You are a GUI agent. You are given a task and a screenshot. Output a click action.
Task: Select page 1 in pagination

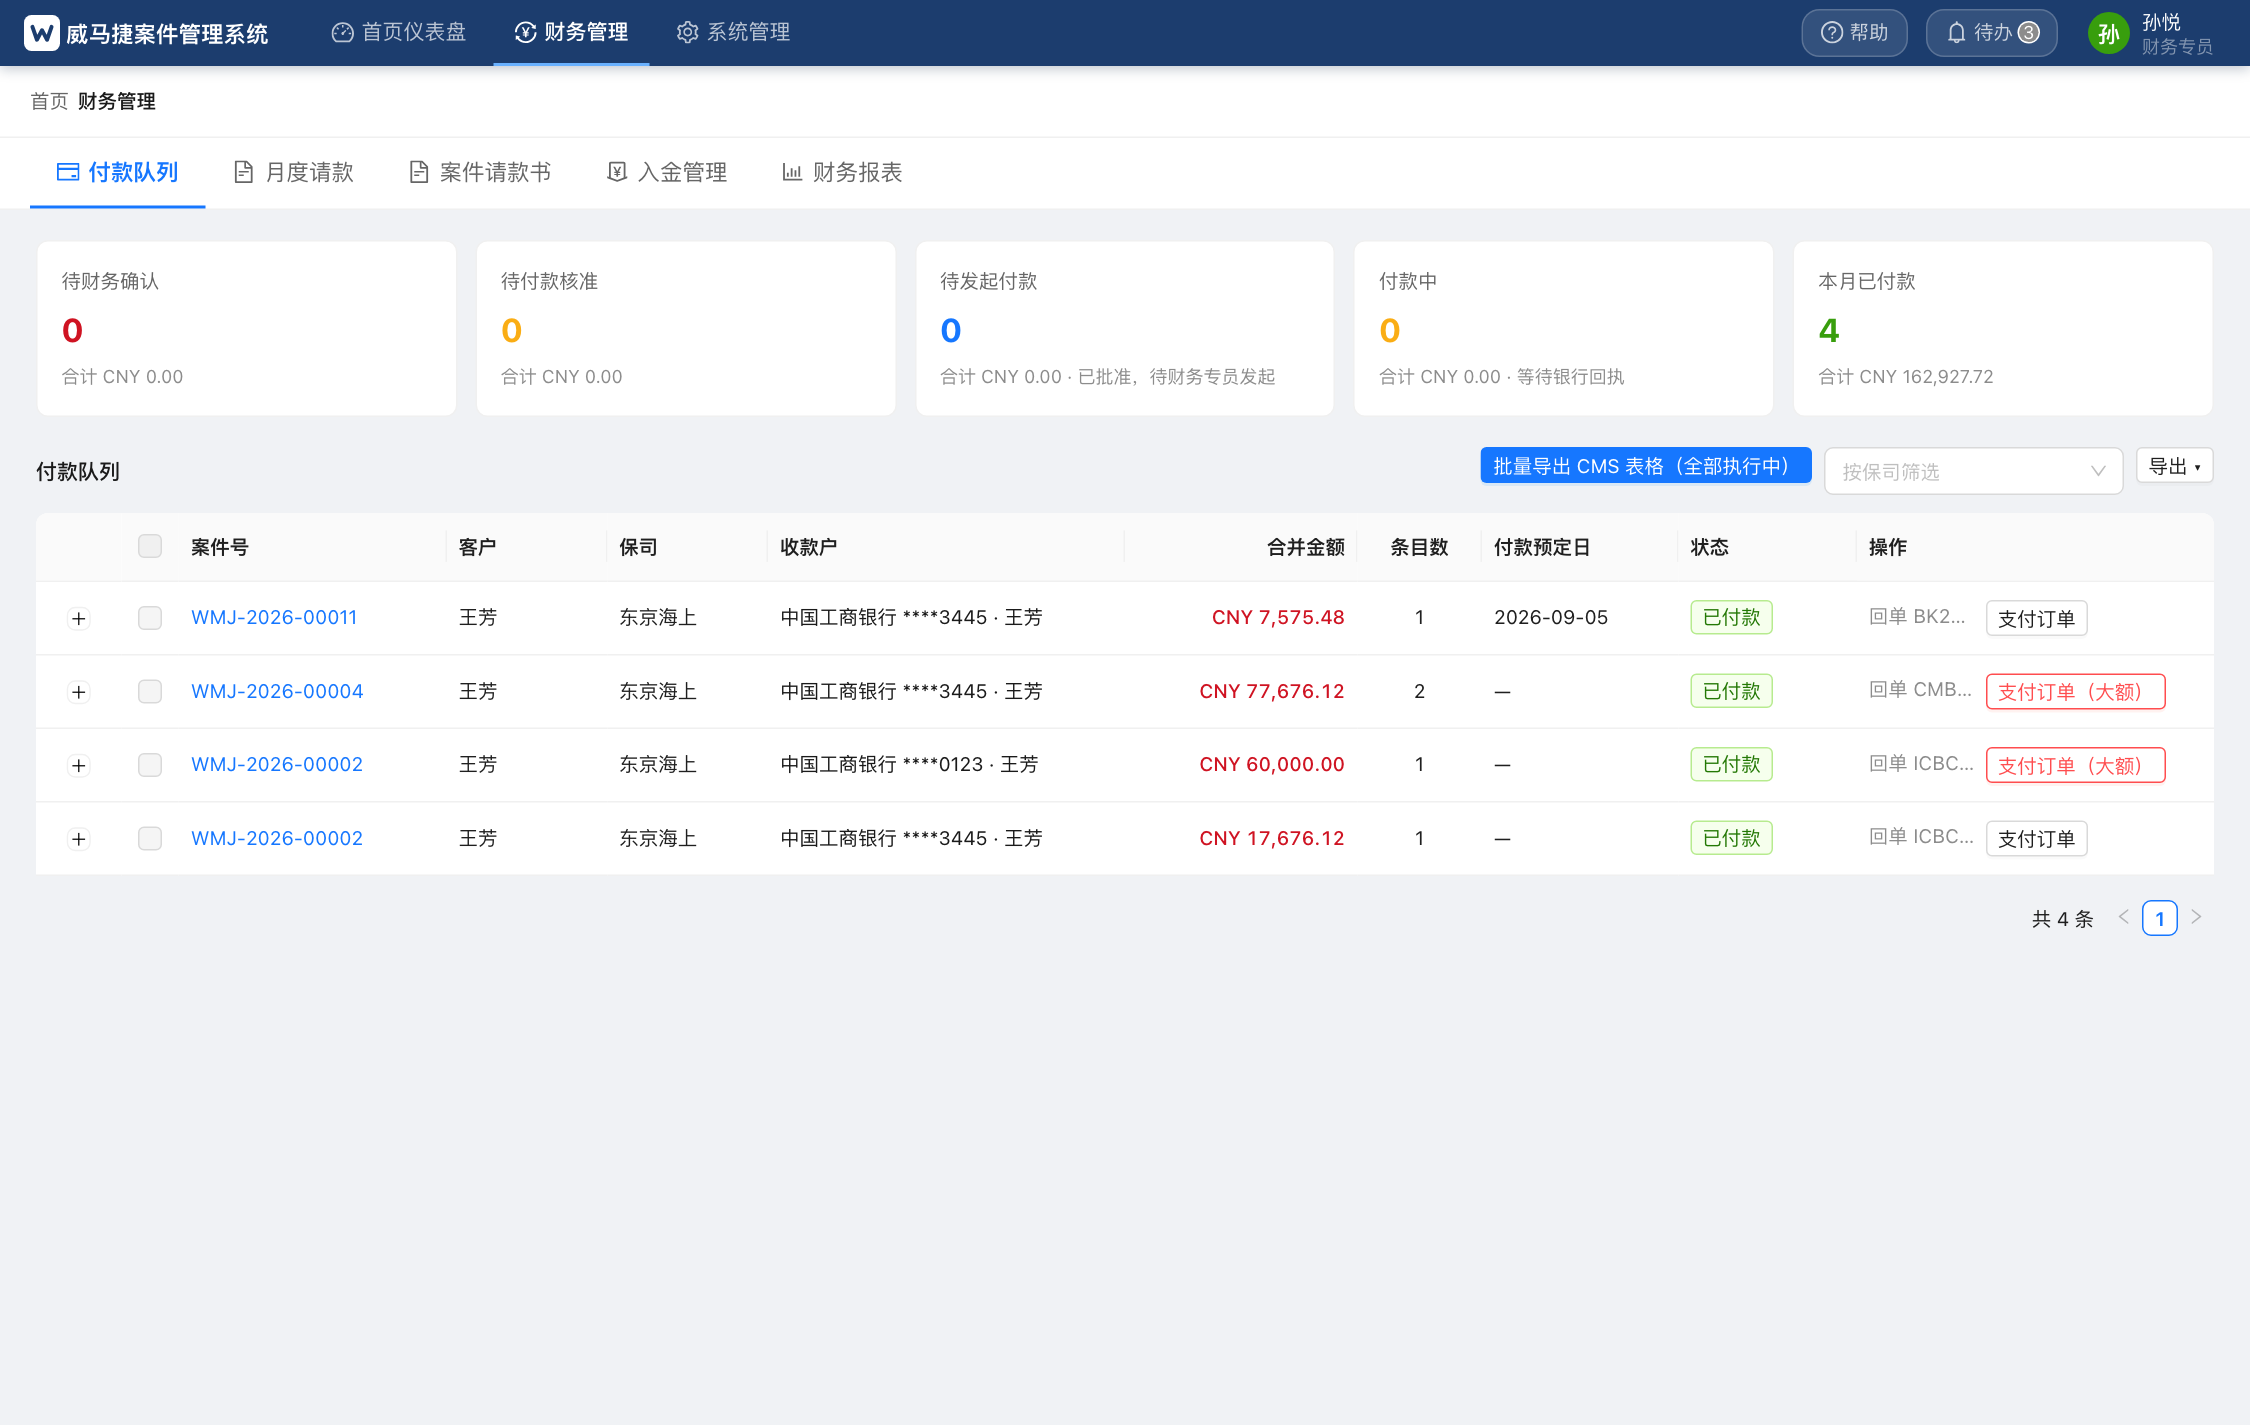click(2160, 918)
